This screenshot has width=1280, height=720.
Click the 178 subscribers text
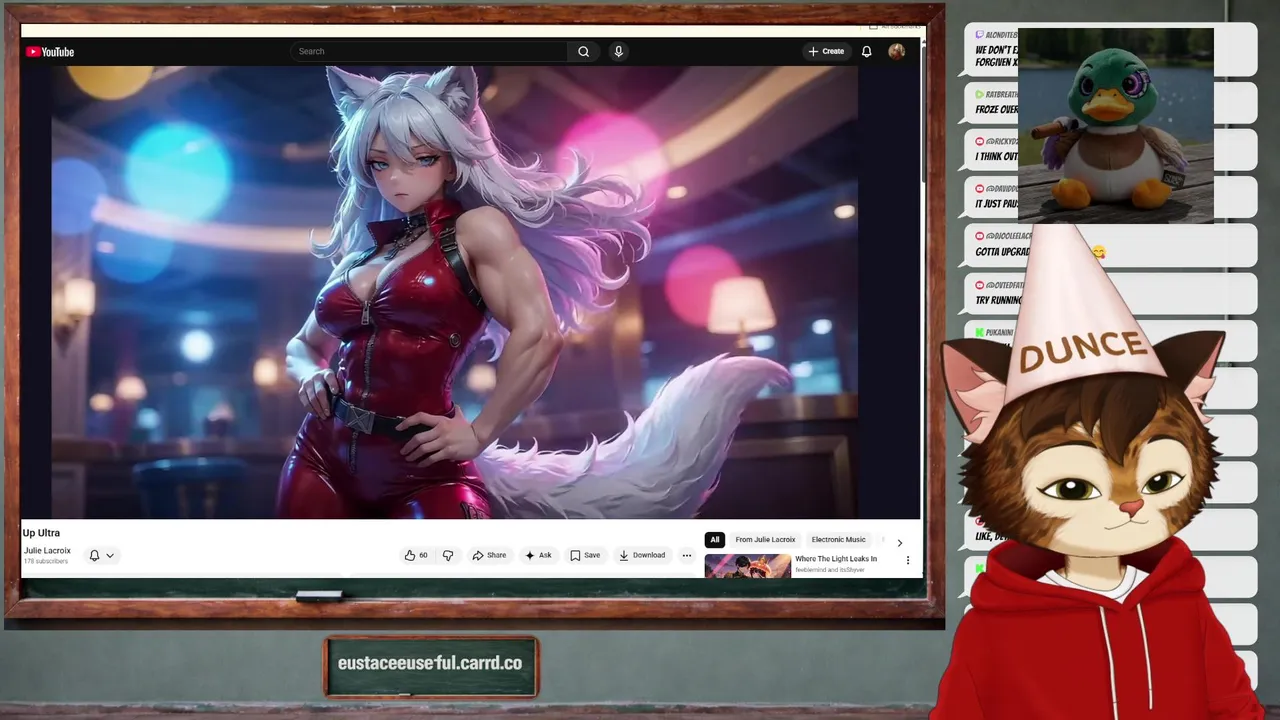coord(46,561)
